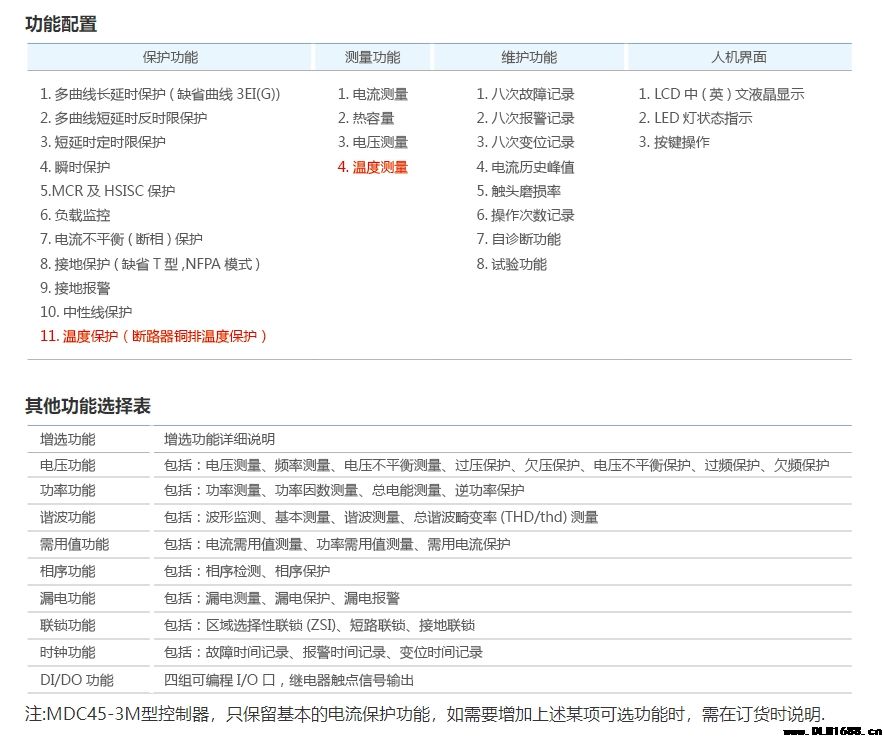The width and height of the screenshot is (883, 738).
Task: Click description 包括：故障时间记录
Action: [323, 652]
